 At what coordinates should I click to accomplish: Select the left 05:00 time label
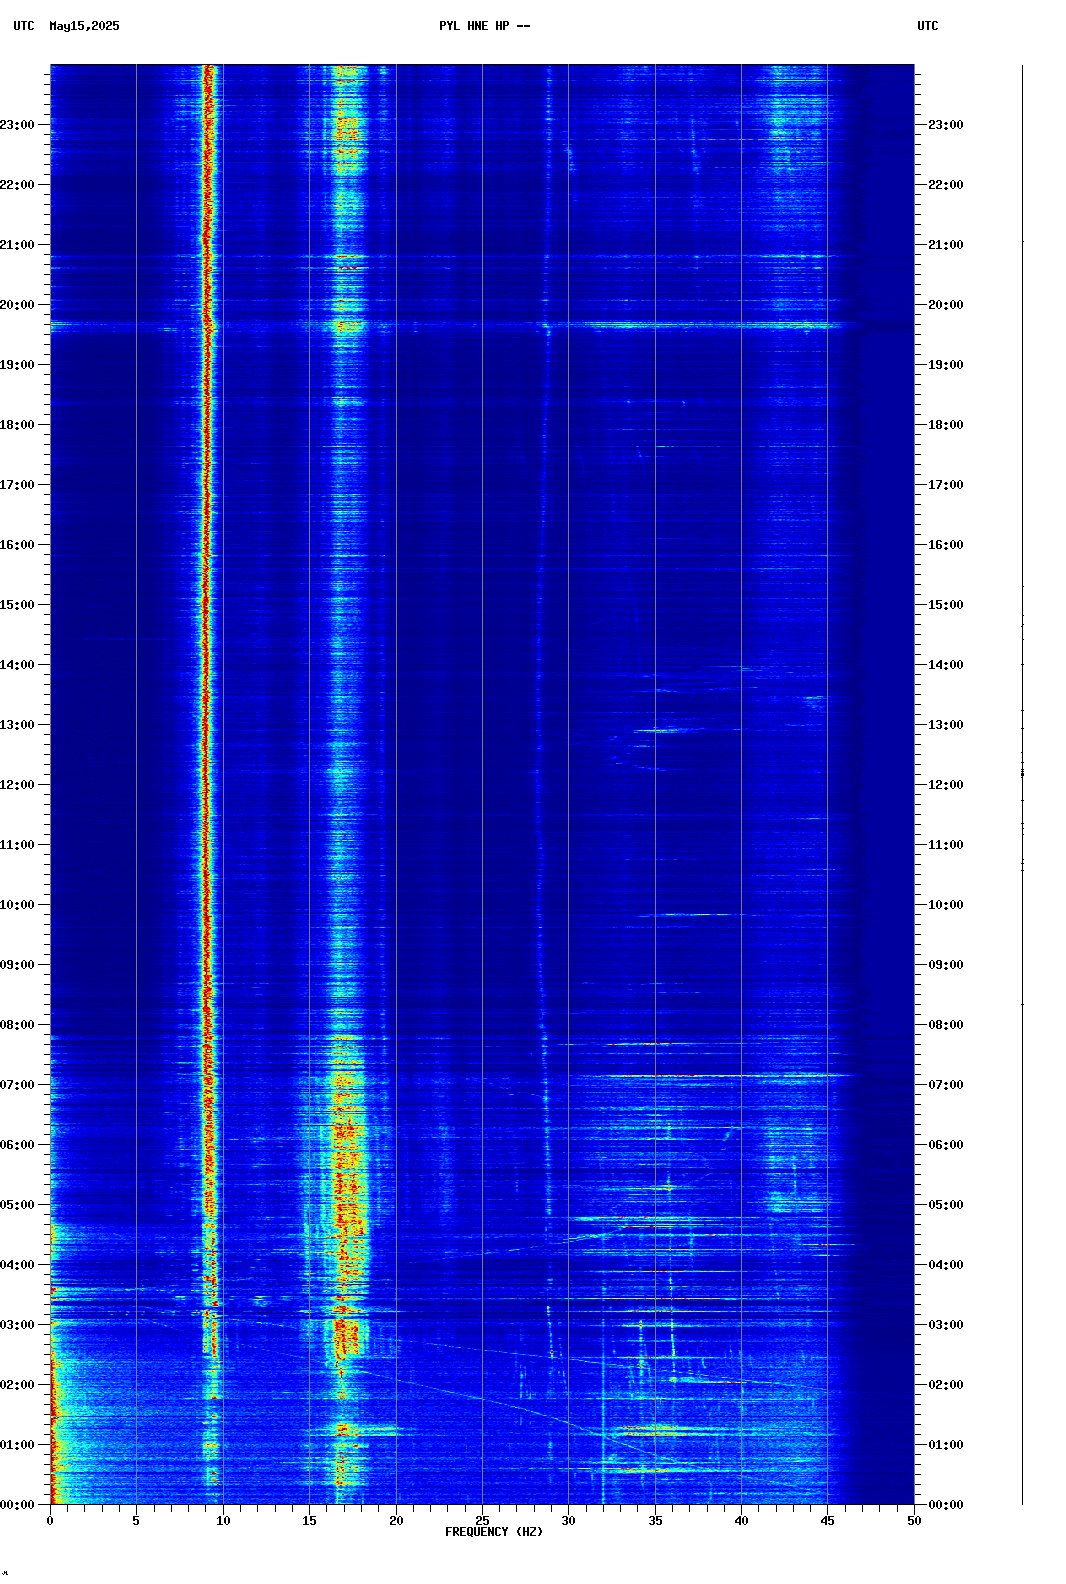17,1205
